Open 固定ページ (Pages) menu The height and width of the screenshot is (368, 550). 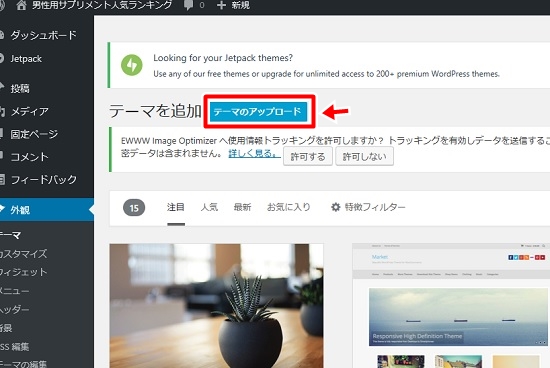tap(34, 134)
